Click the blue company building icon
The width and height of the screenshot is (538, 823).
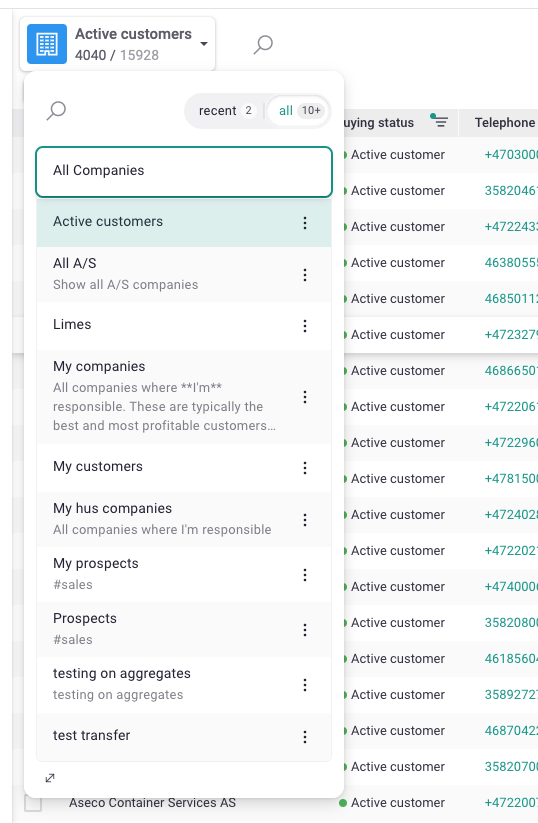point(47,44)
